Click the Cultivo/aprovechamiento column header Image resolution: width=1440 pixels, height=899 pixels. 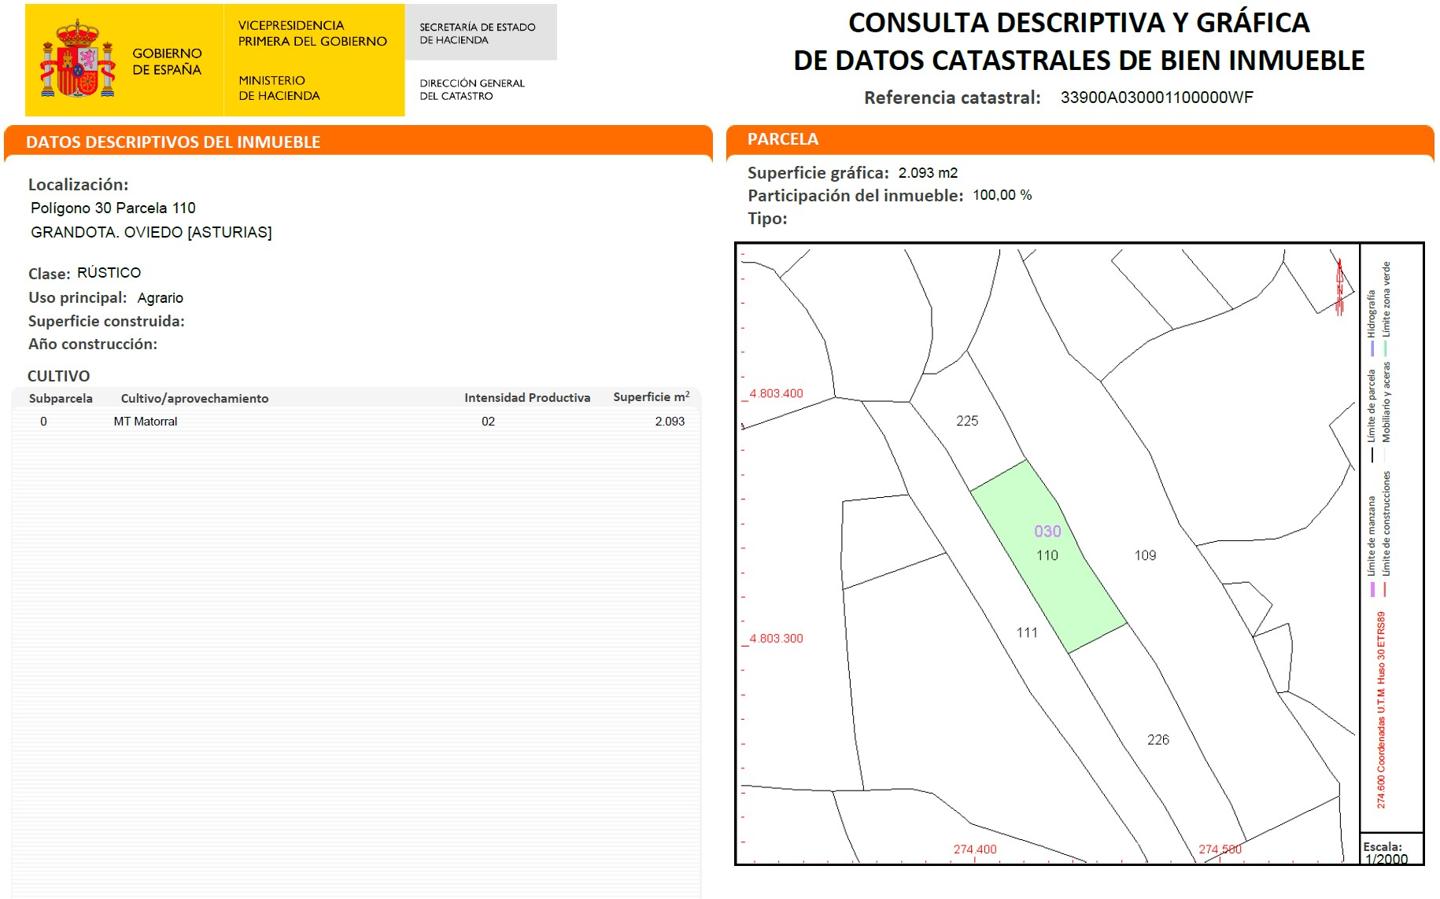point(195,398)
